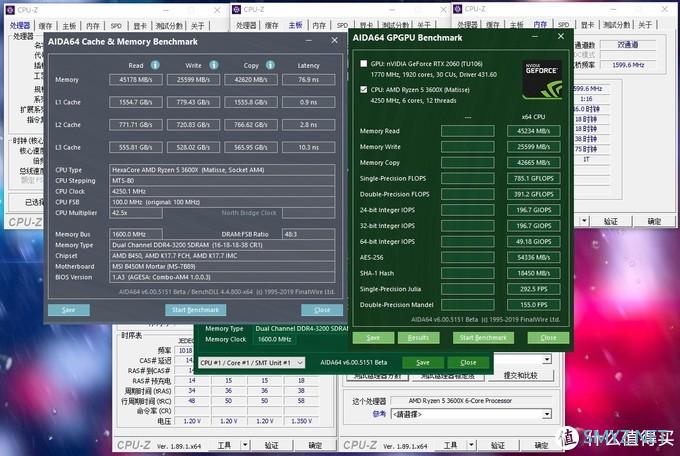Click 提交和比较 button in CPU-Z
This screenshot has height=456, width=680.
coord(520,375)
